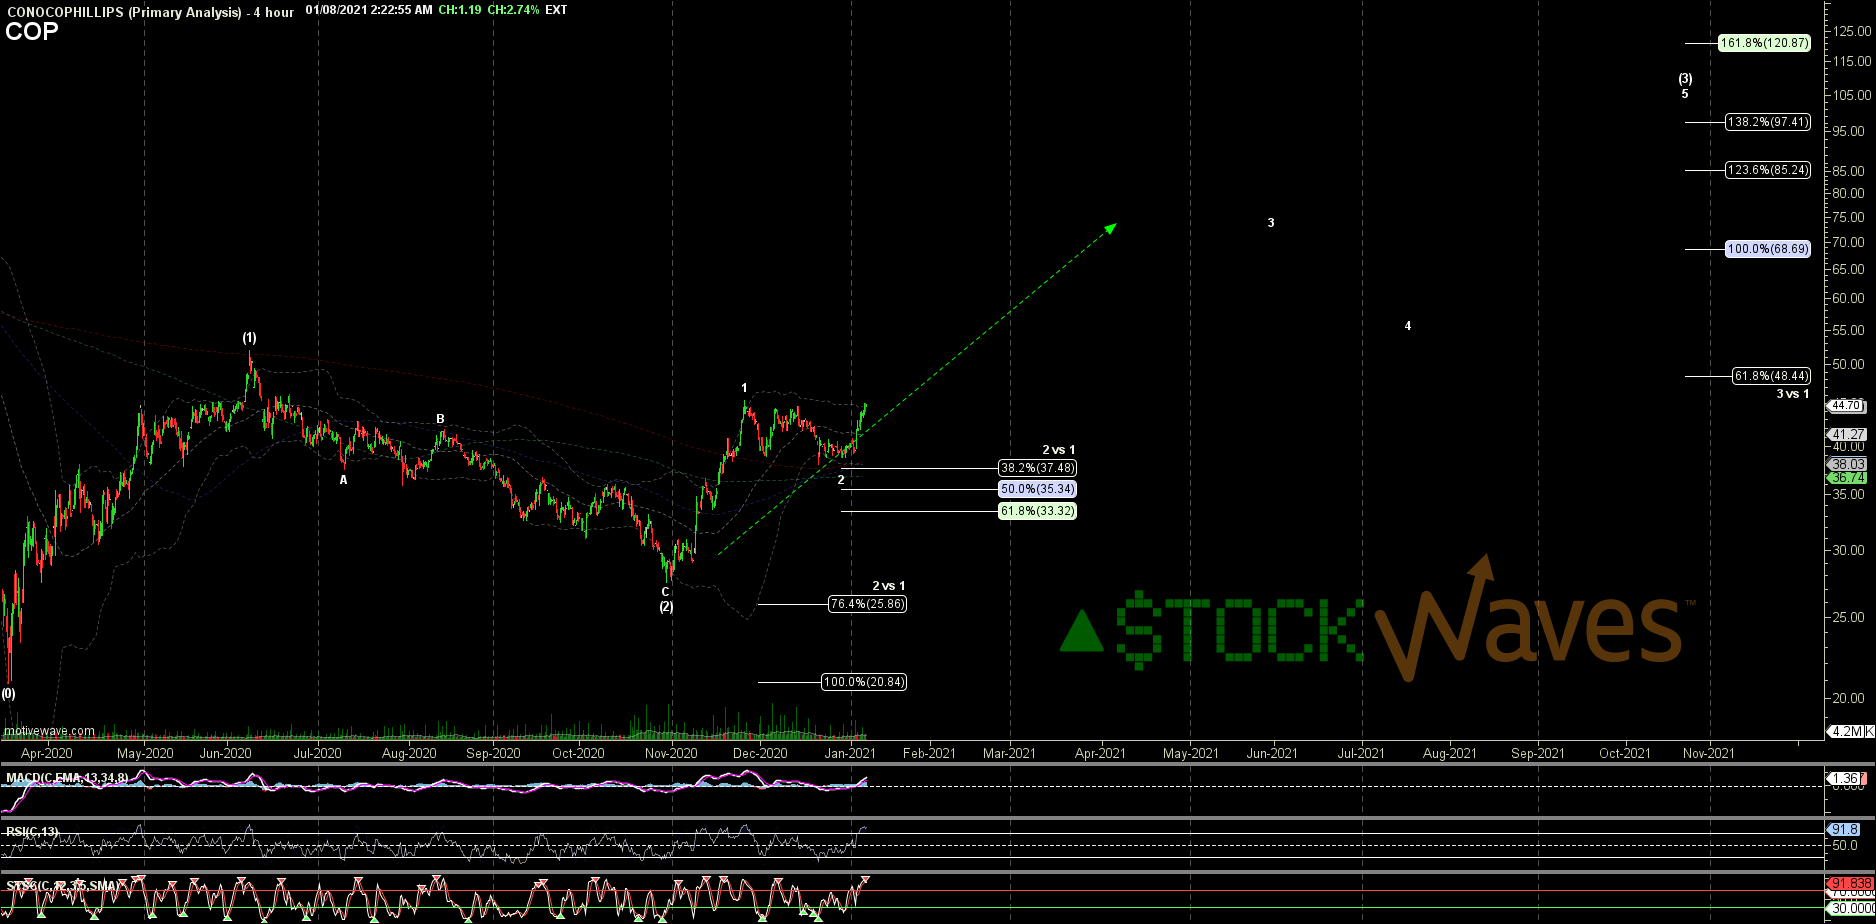The width and height of the screenshot is (1876, 924).
Task: Click the Elliott wave (1) label
Action: tap(250, 339)
